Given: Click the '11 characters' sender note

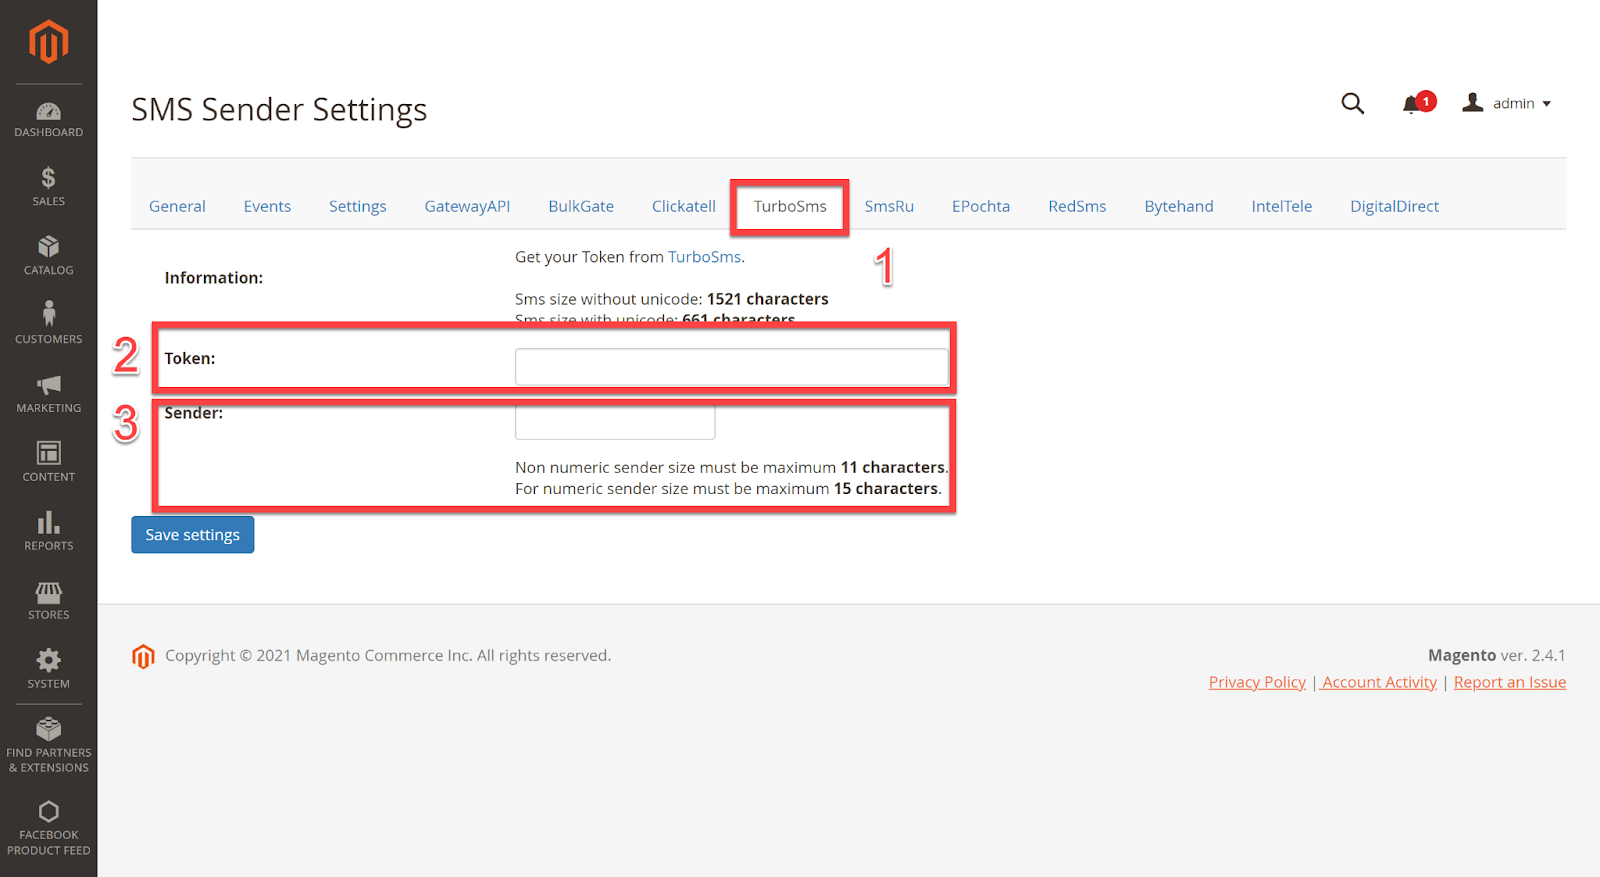Looking at the screenshot, I should (x=892, y=467).
